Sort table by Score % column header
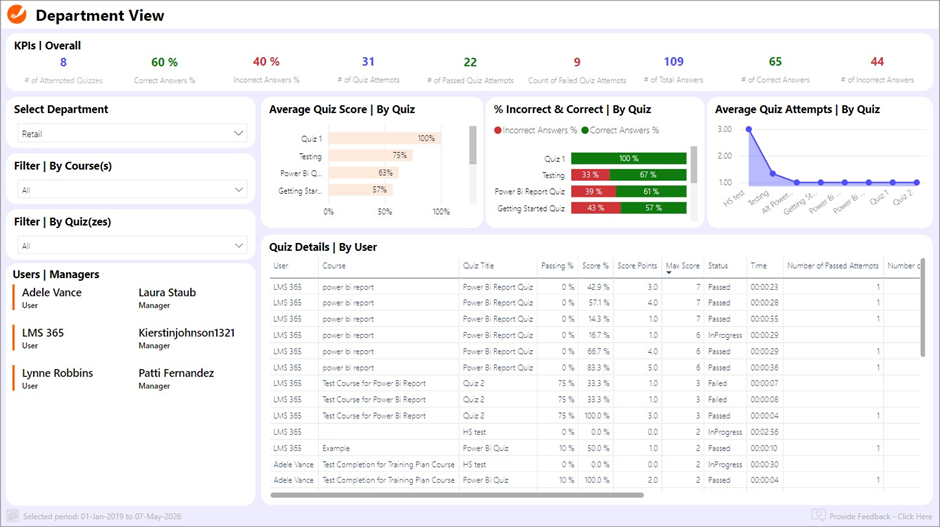Screen dimensions: 940x527 (594, 266)
